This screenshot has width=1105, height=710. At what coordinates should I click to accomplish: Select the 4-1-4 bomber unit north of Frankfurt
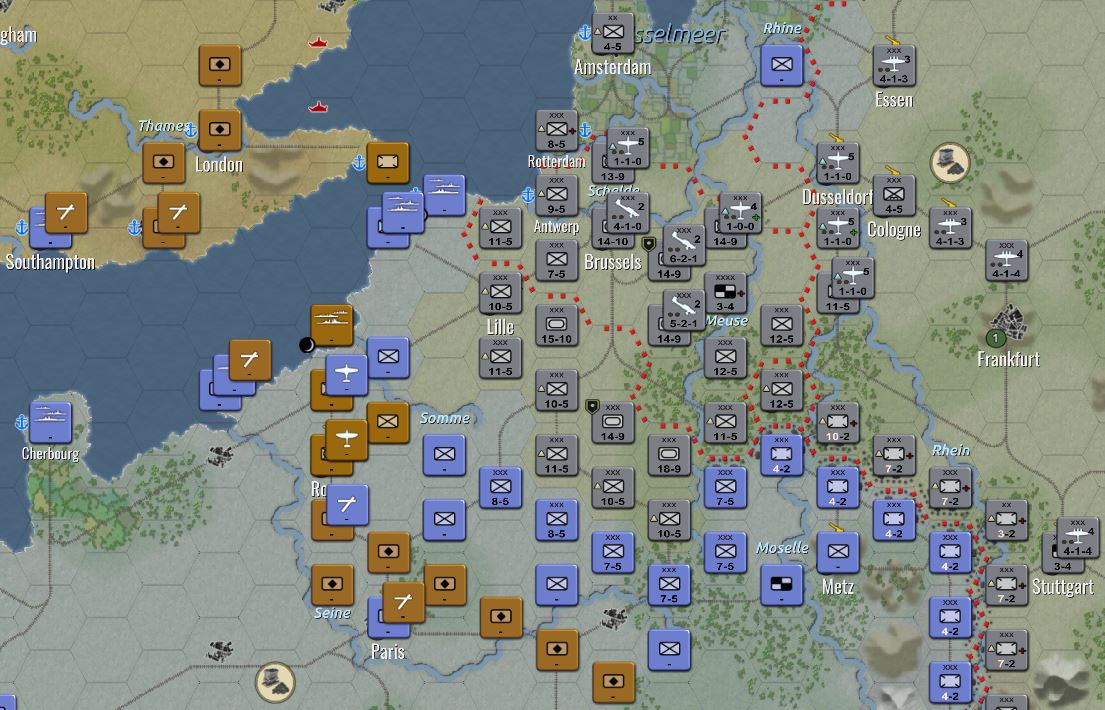coord(1006,260)
